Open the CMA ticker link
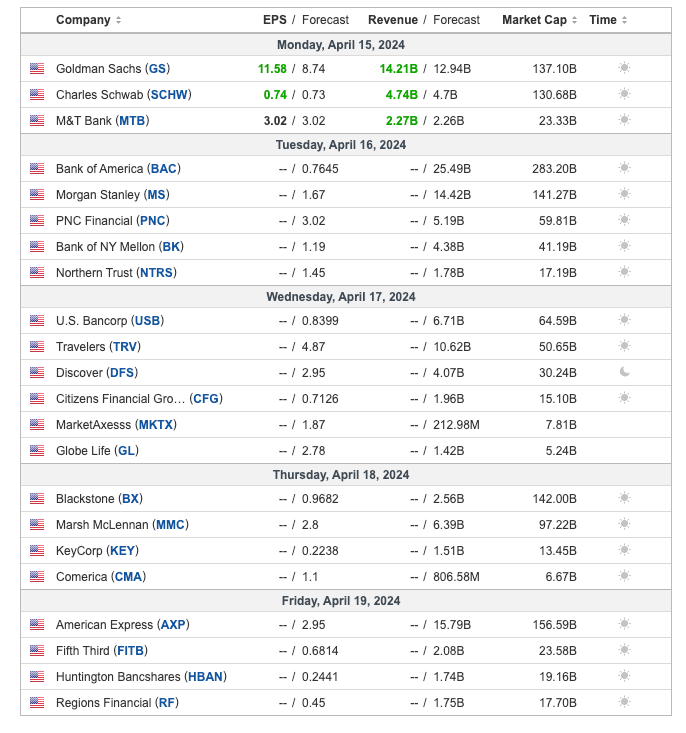This screenshot has height=733, width=686. click(128, 577)
